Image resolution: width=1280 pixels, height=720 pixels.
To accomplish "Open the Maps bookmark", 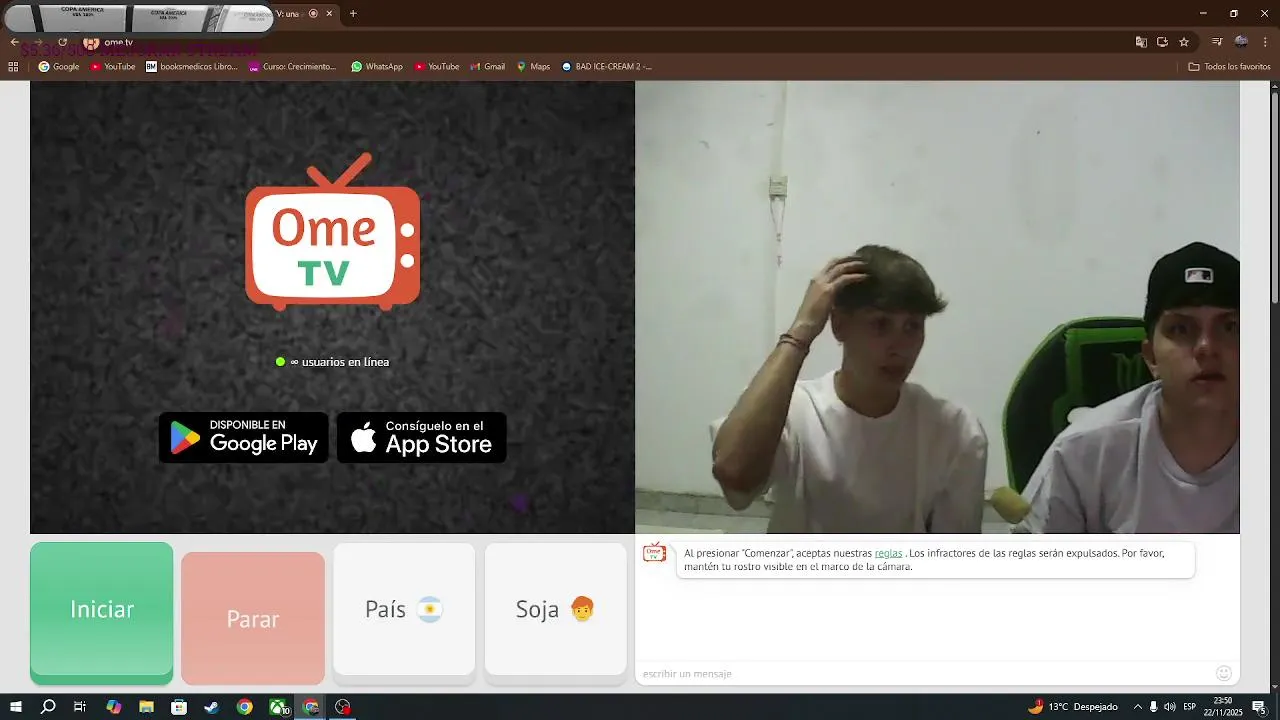I will pyautogui.click(x=533, y=67).
